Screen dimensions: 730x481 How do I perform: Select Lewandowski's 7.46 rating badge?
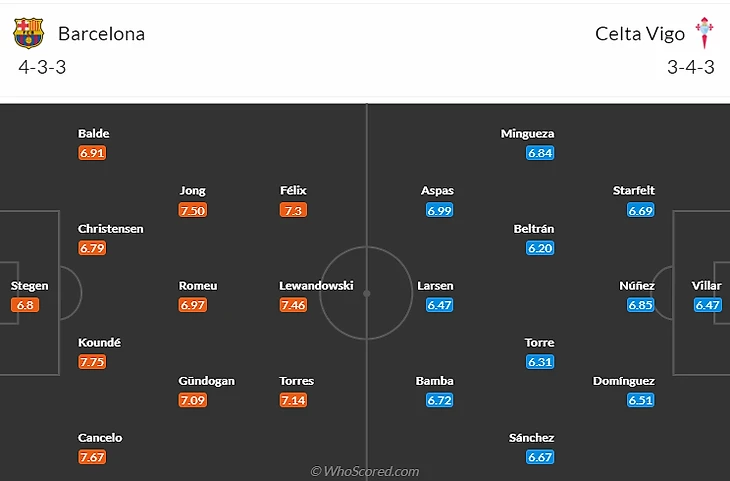[x=293, y=305]
